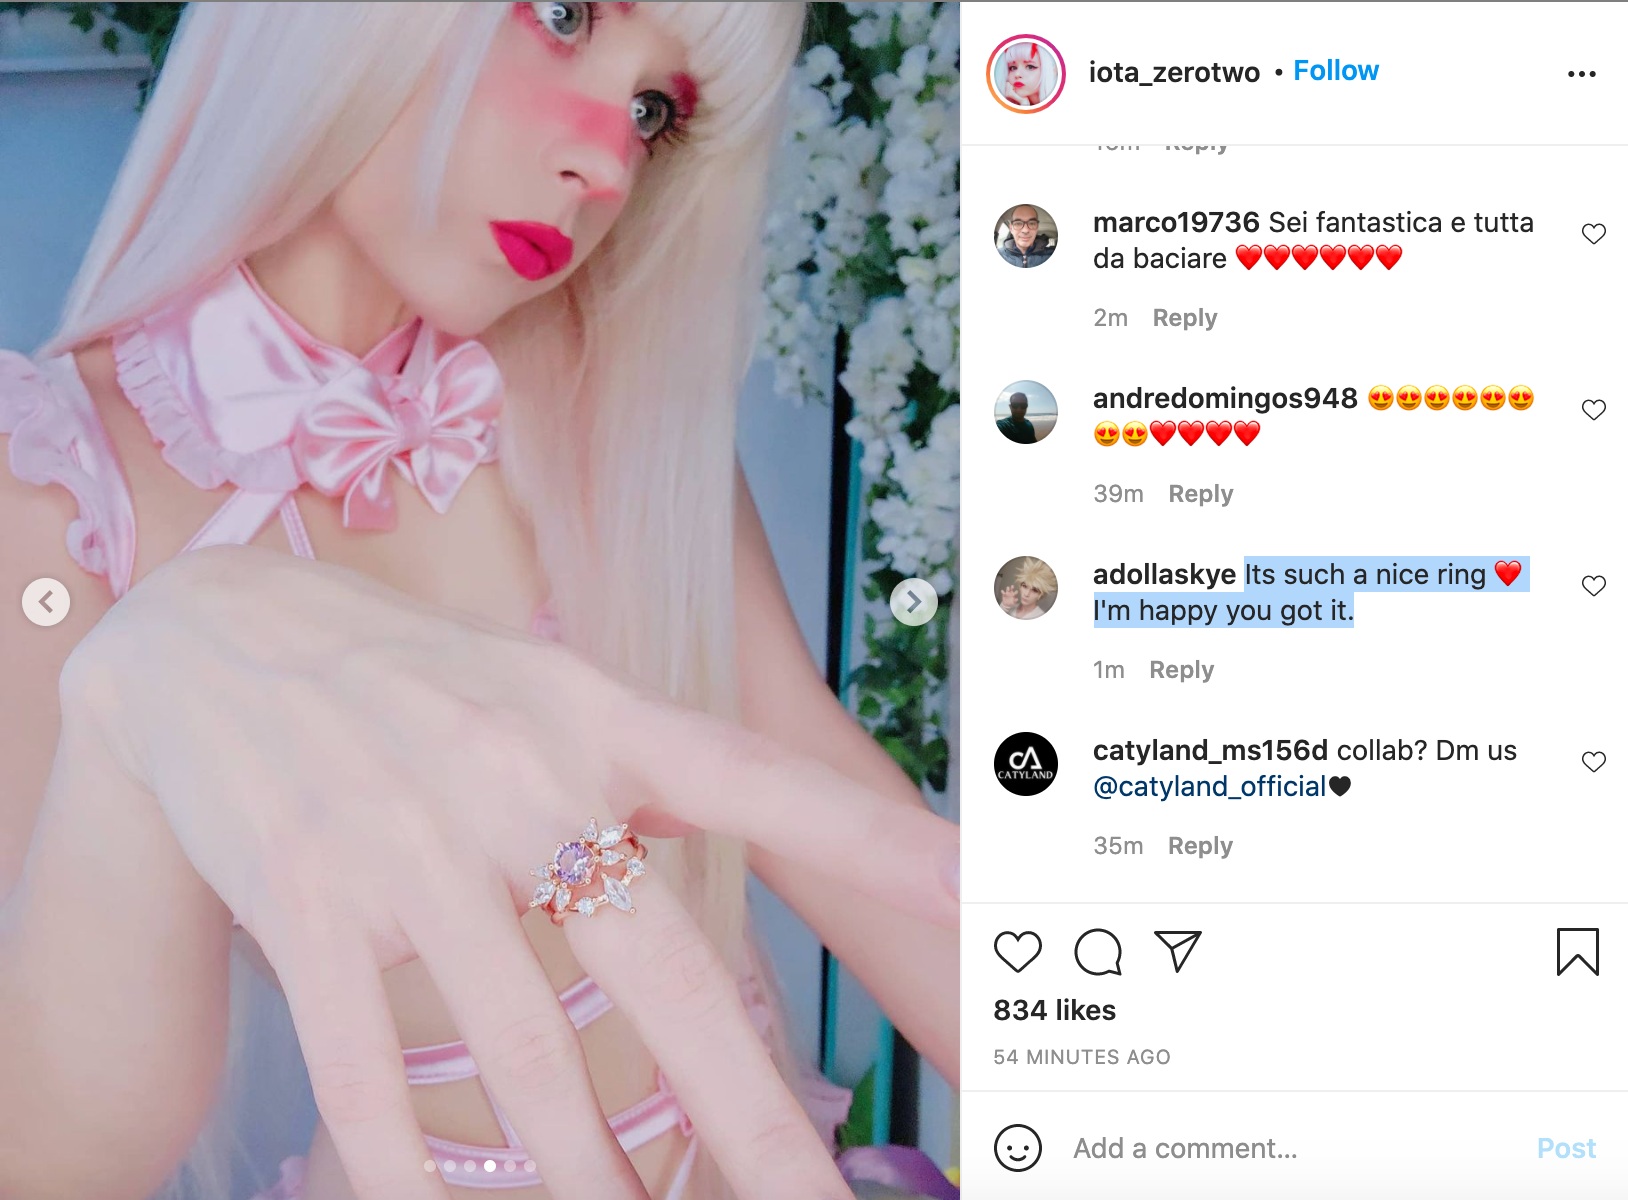Open the three-dot more options menu
Screen dimensions: 1628x1200
[1581, 74]
